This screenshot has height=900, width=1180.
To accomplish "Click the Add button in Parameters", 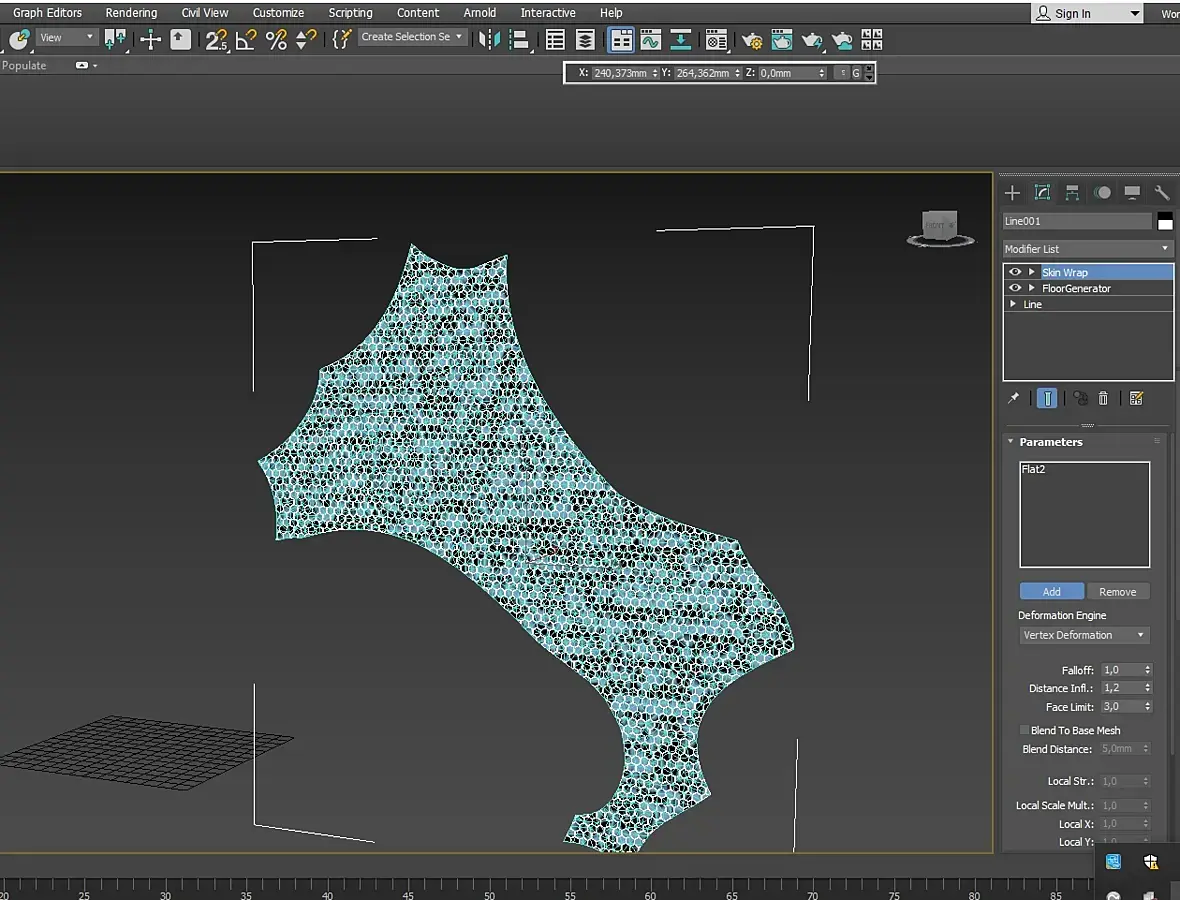I will pos(1051,591).
